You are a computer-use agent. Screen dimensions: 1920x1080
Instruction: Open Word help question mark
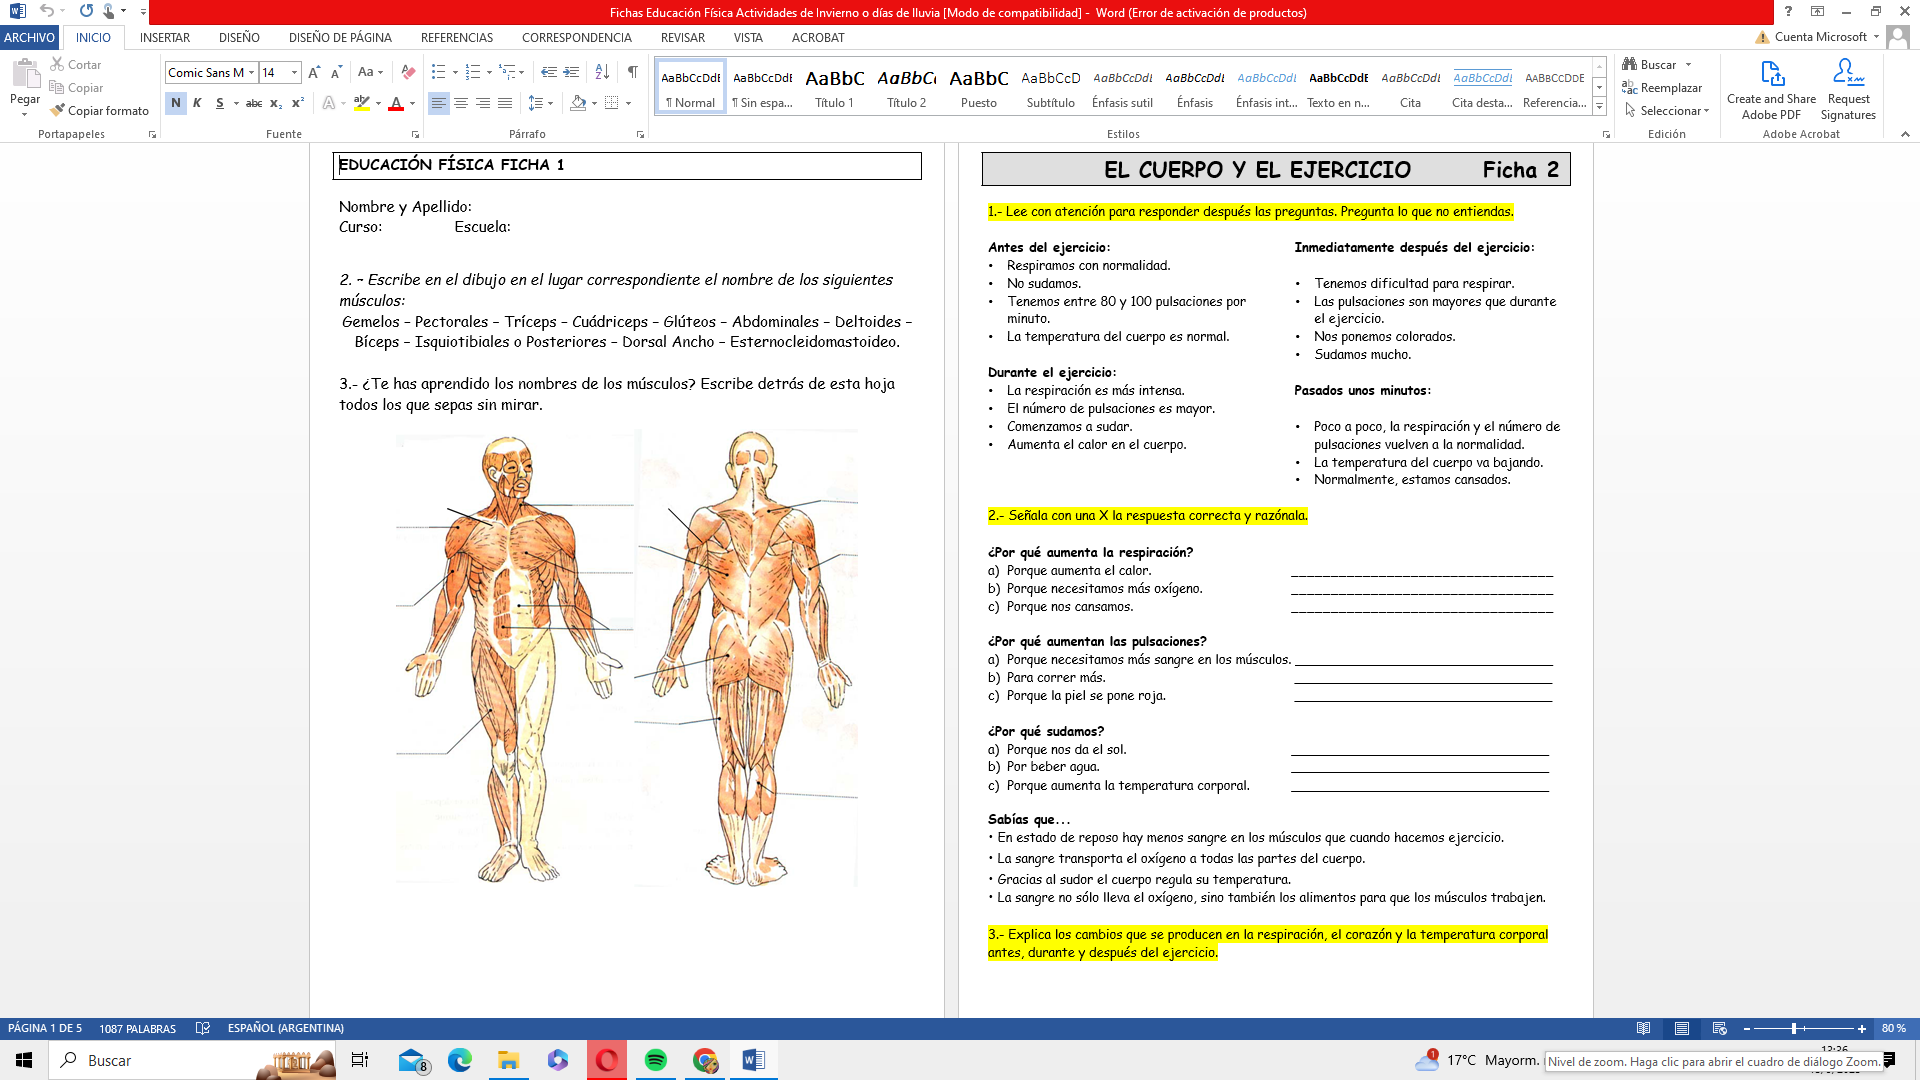(x=1788, y=12)
